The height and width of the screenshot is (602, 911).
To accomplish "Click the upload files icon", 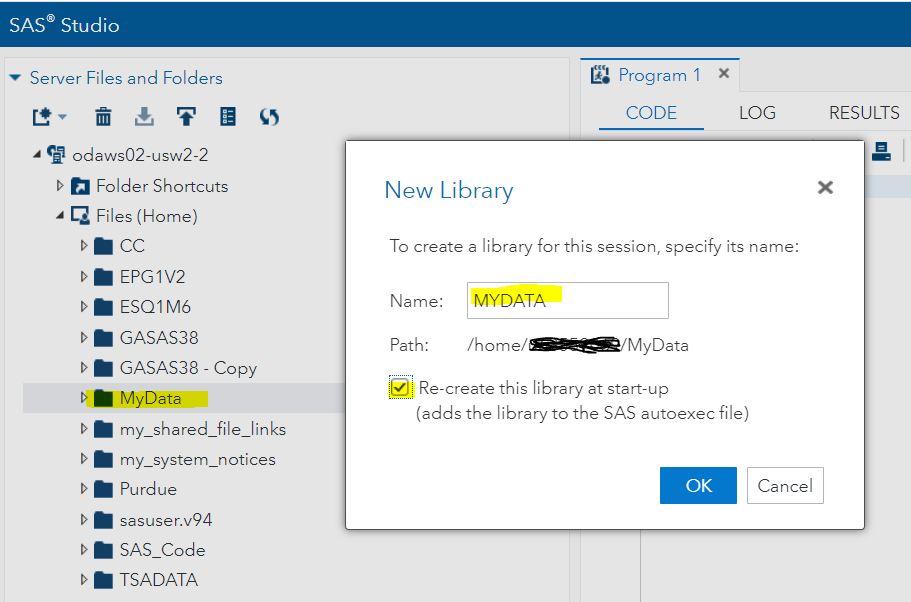I will click(x=186, y=117).
